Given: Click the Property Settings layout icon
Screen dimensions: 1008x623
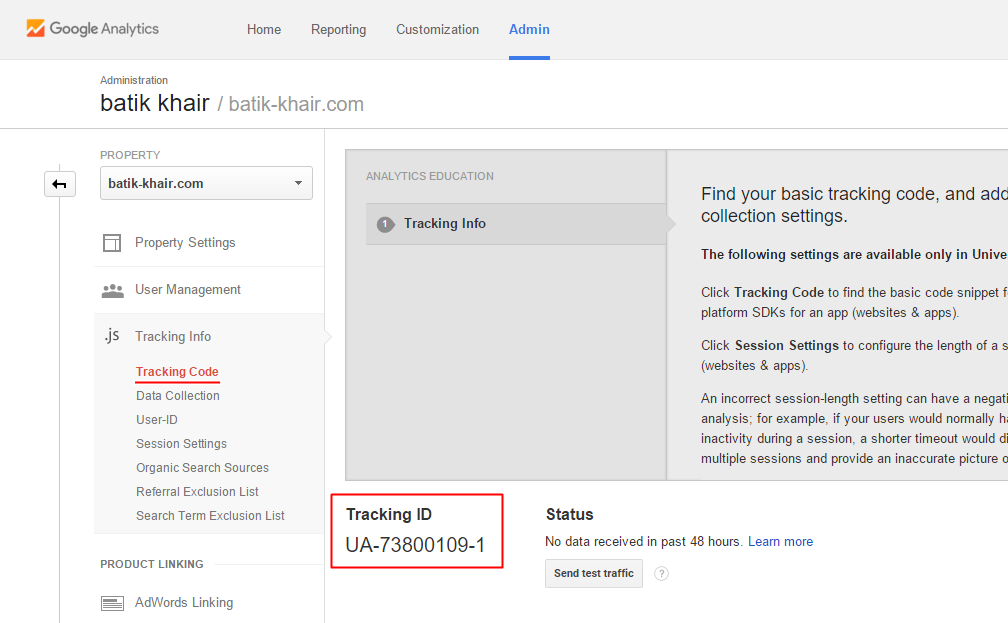Looking at the screenshot, I should [x=112, y=243].
